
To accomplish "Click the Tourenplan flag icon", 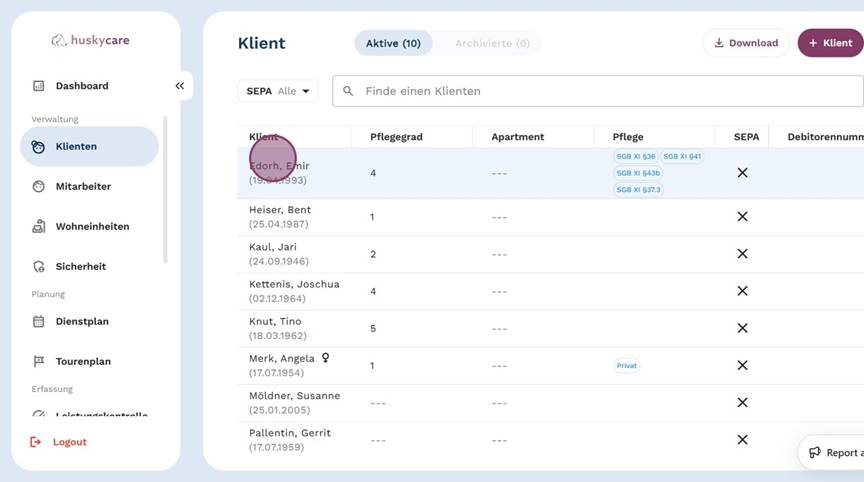I will click(x=39, y=362).
